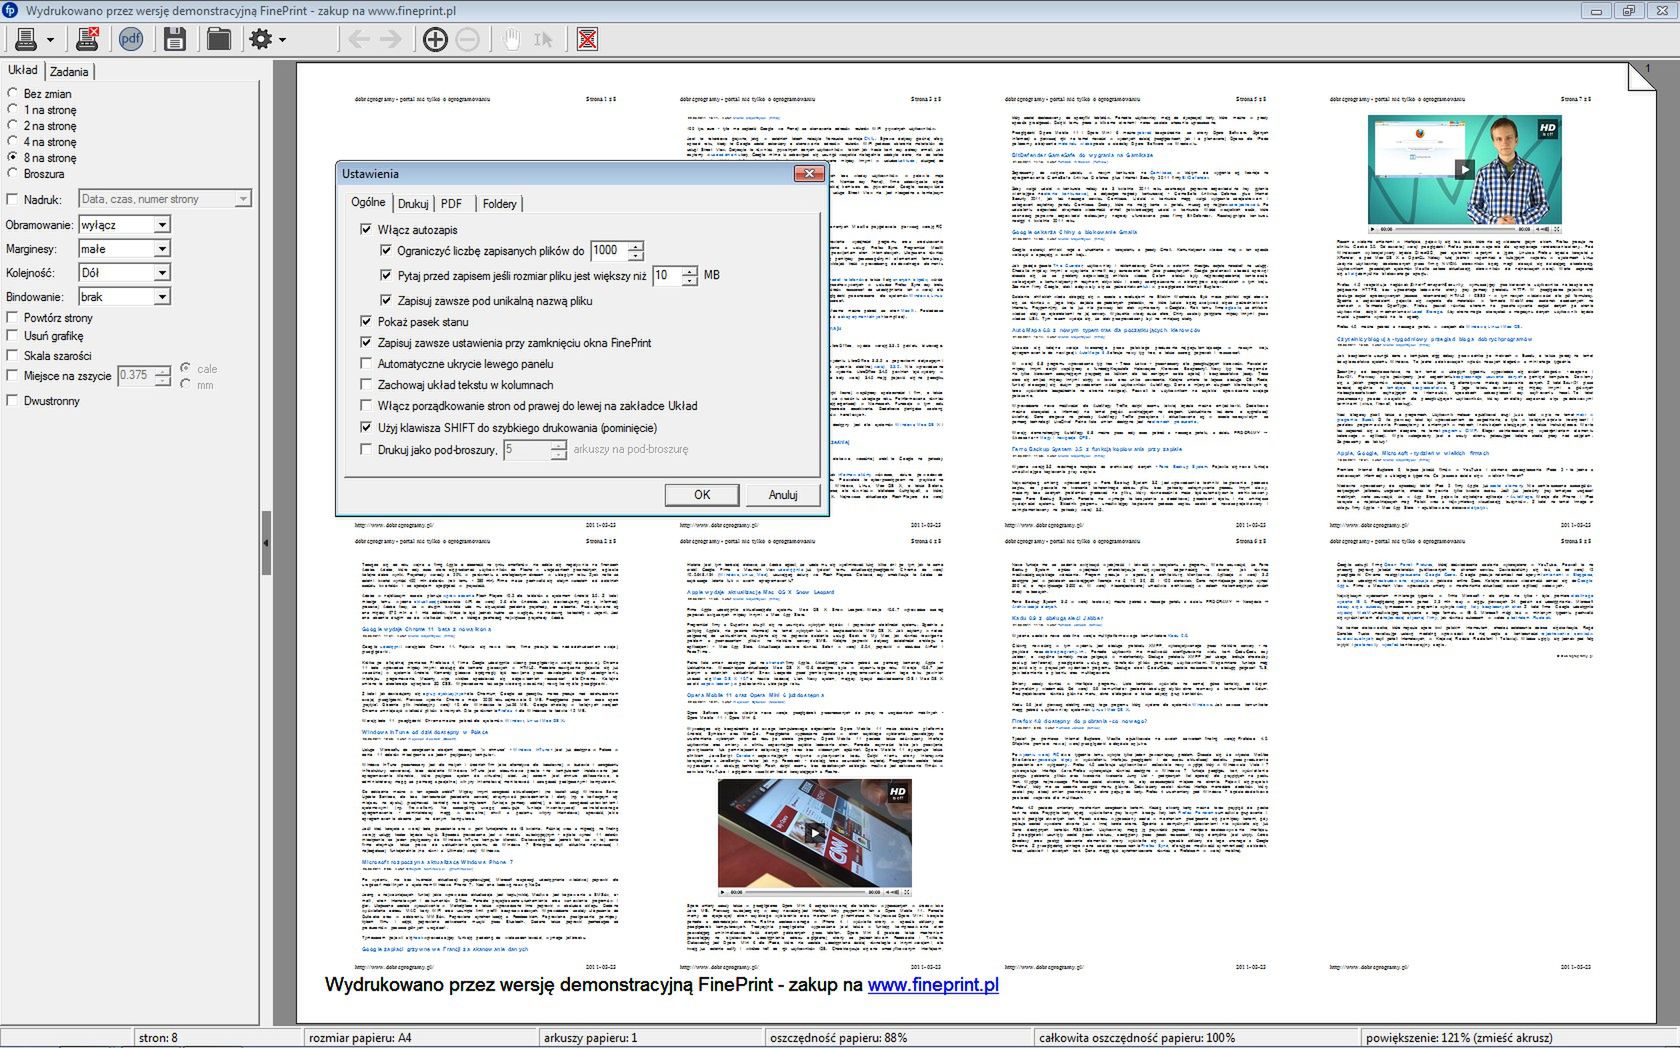This screenshot has width=1680, height=1048.
Task: Enable 'Miejsce na zszycie' checkbox
Action: 13,376
